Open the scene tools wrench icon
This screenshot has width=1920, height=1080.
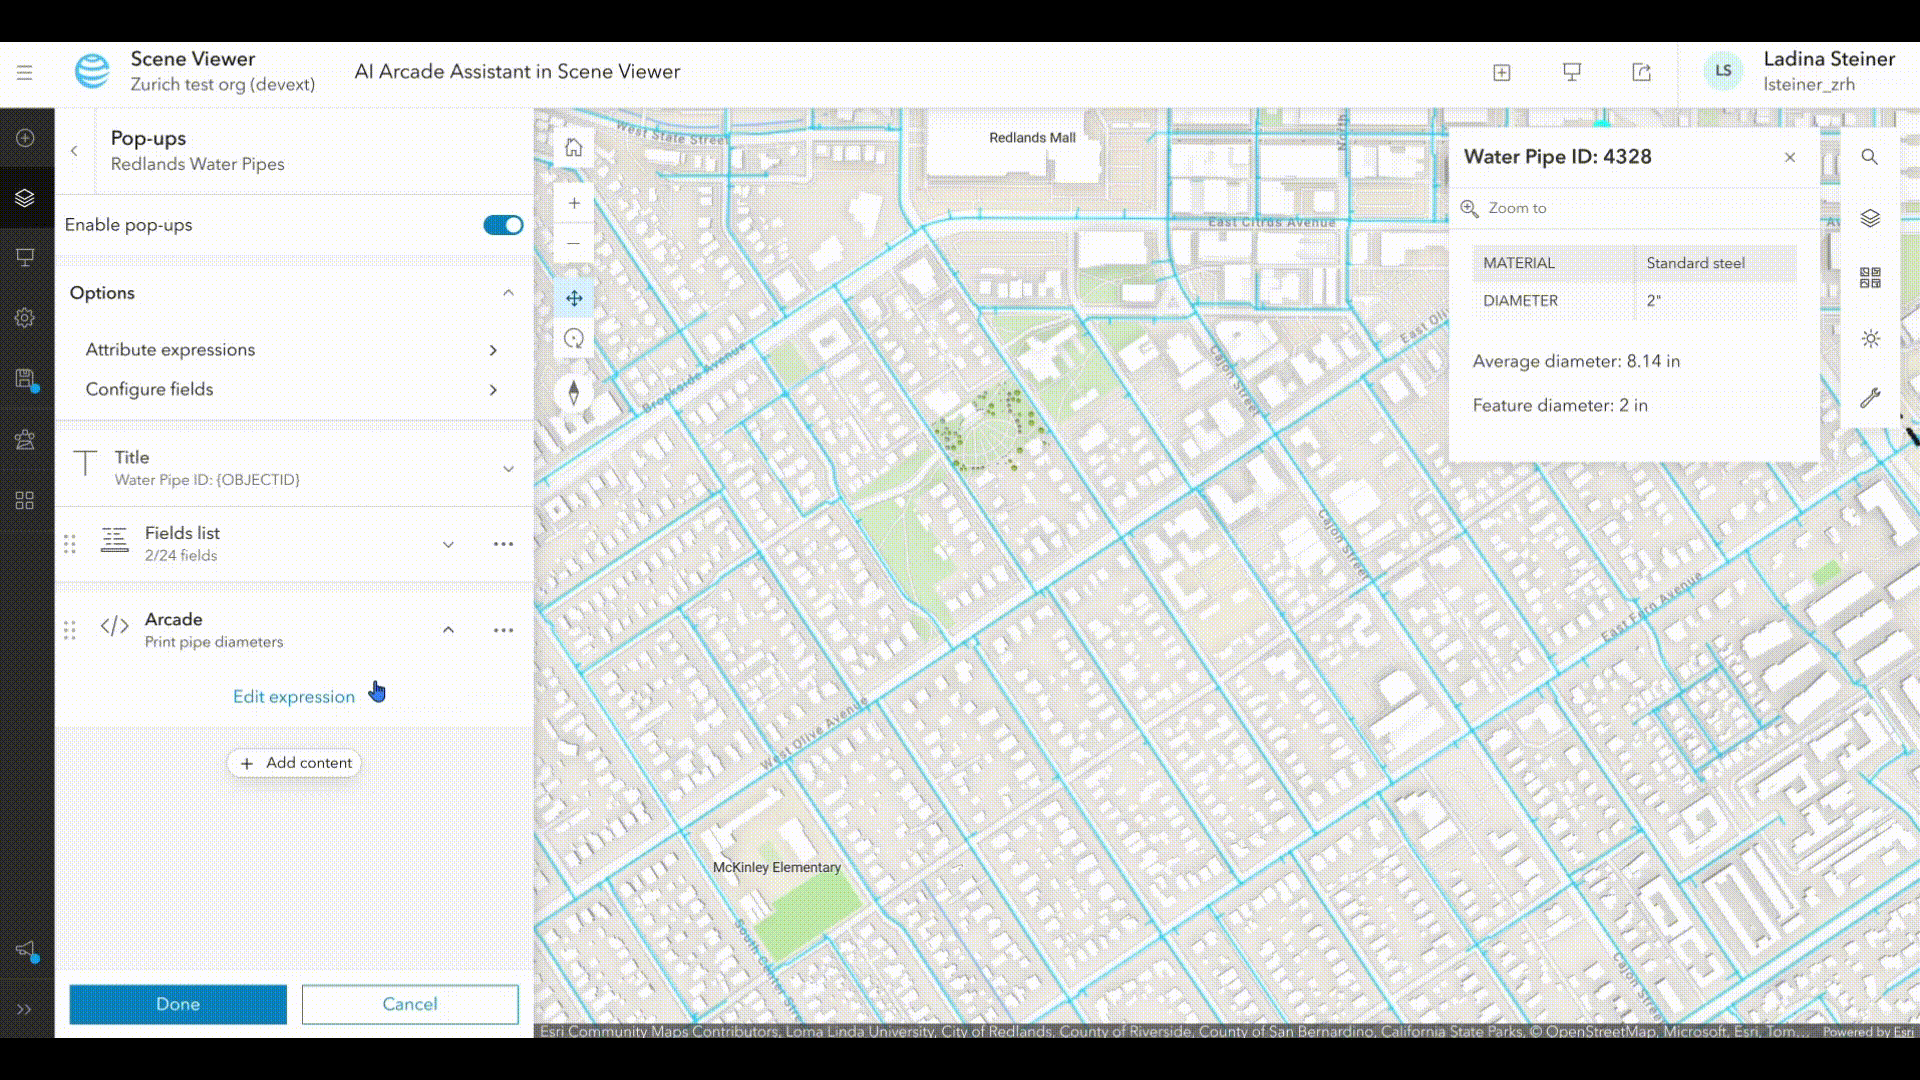click(1870, 398)
